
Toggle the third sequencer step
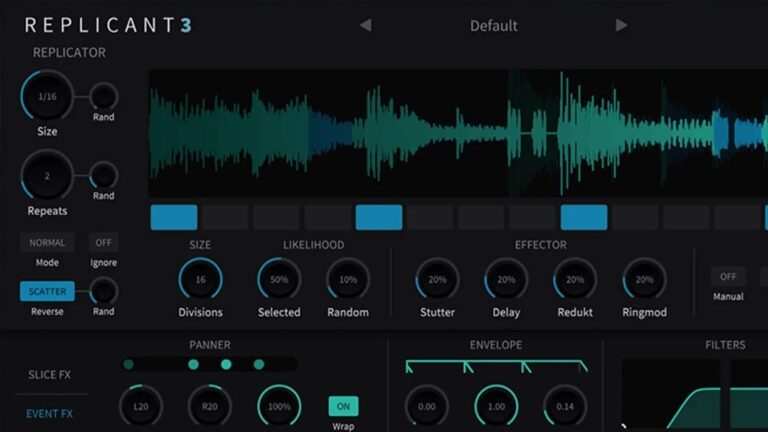pyautogui.click(x=276, y=217)
